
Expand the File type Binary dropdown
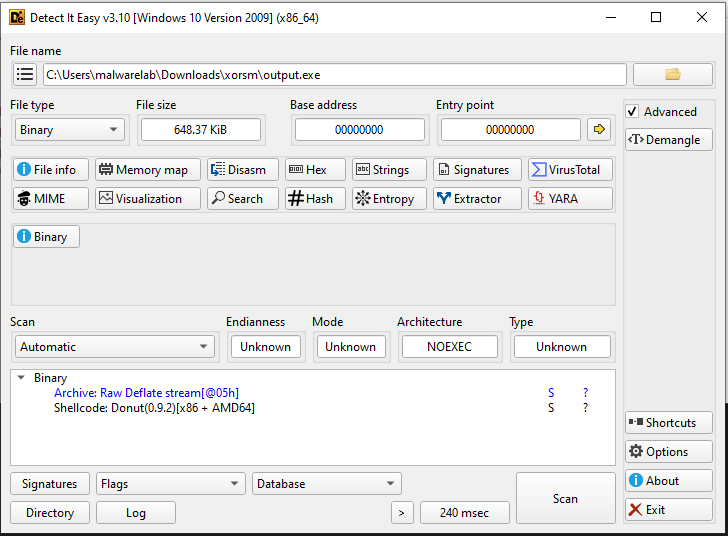(x=69, y=130)
